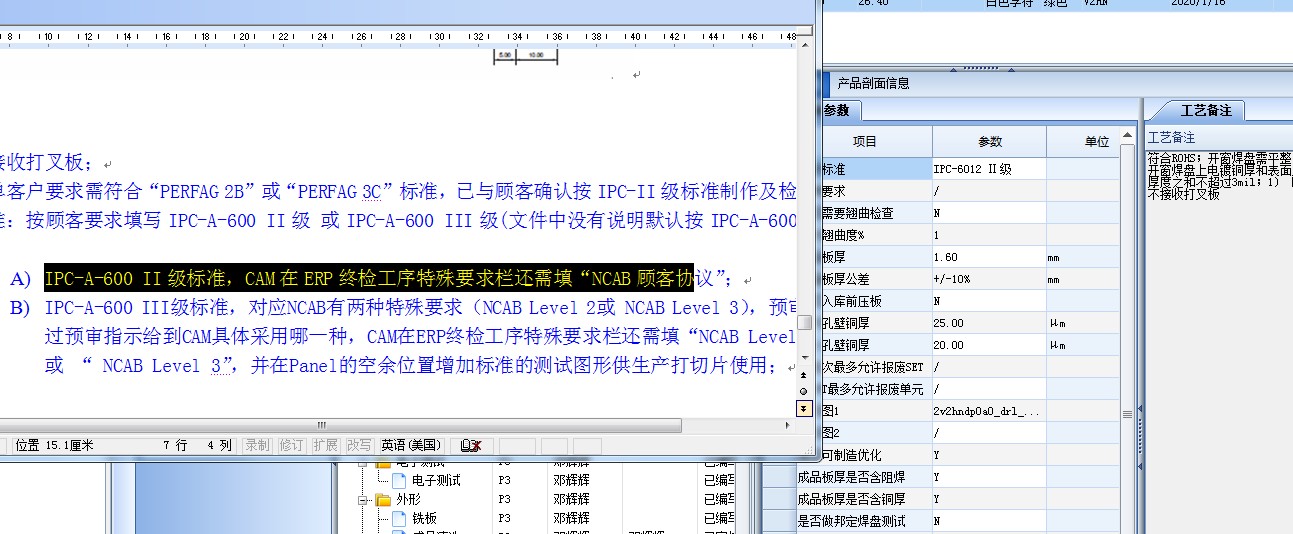Click the vertical scrollbar thumb in document
Viewport: 1293px width, 534px height.
pos(804,323)
